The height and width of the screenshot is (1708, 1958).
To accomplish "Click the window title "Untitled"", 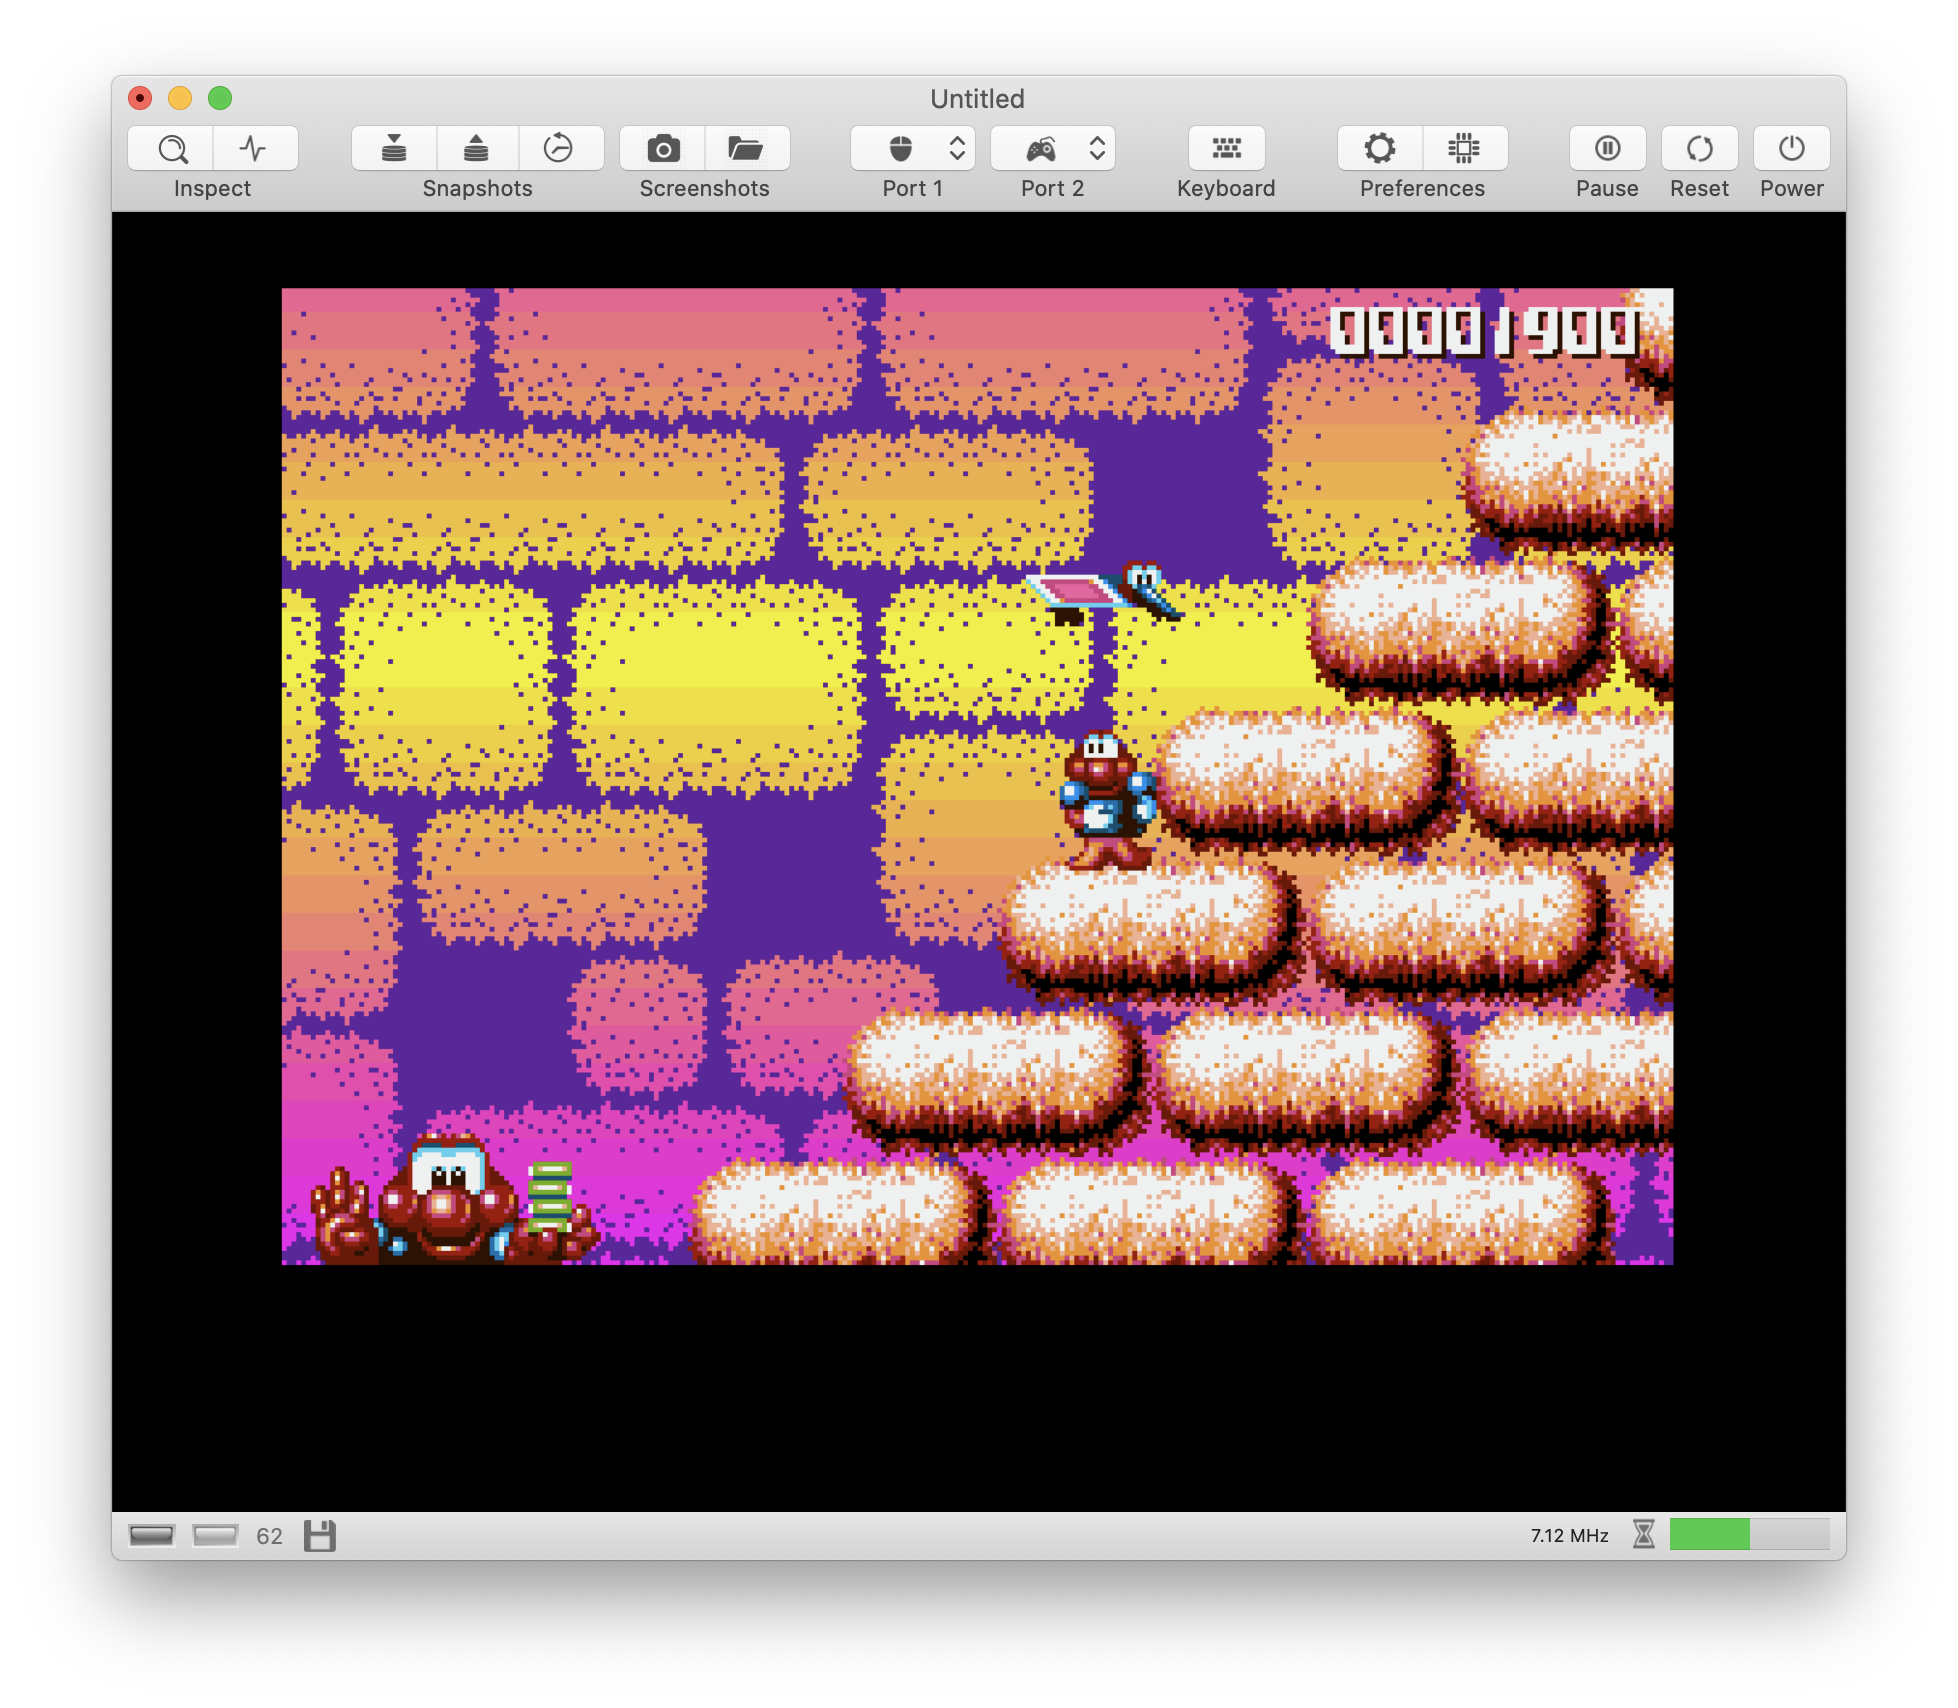I will pos(977,98).
